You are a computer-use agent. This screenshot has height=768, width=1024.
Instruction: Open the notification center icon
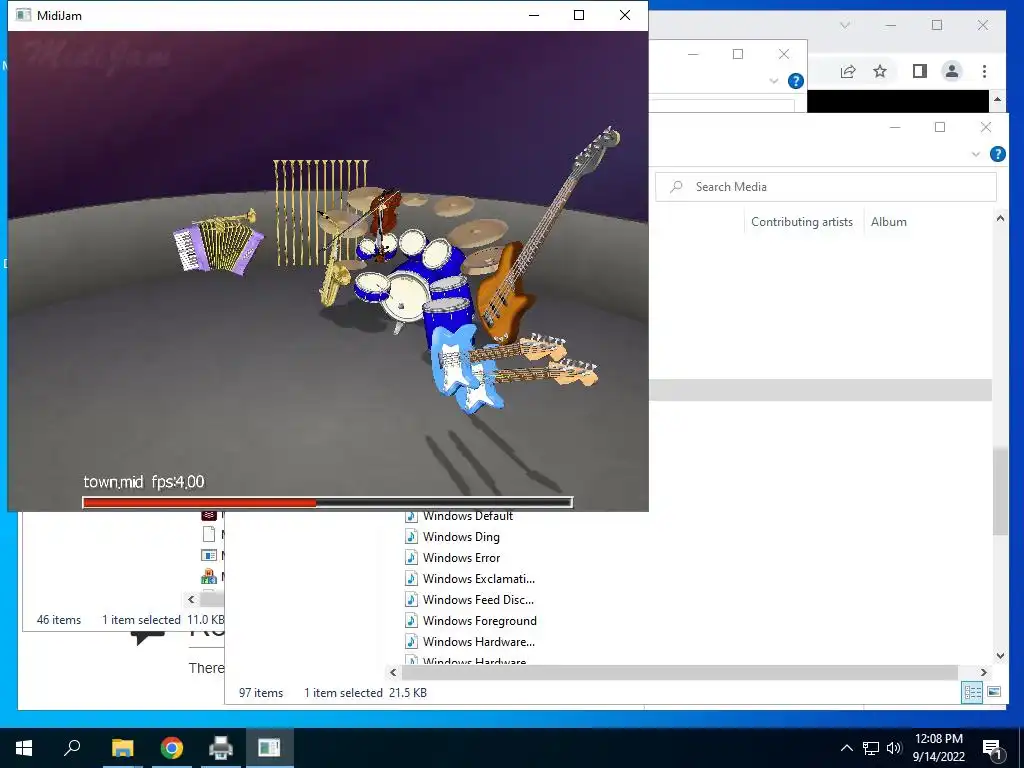(x=992, y=749)
